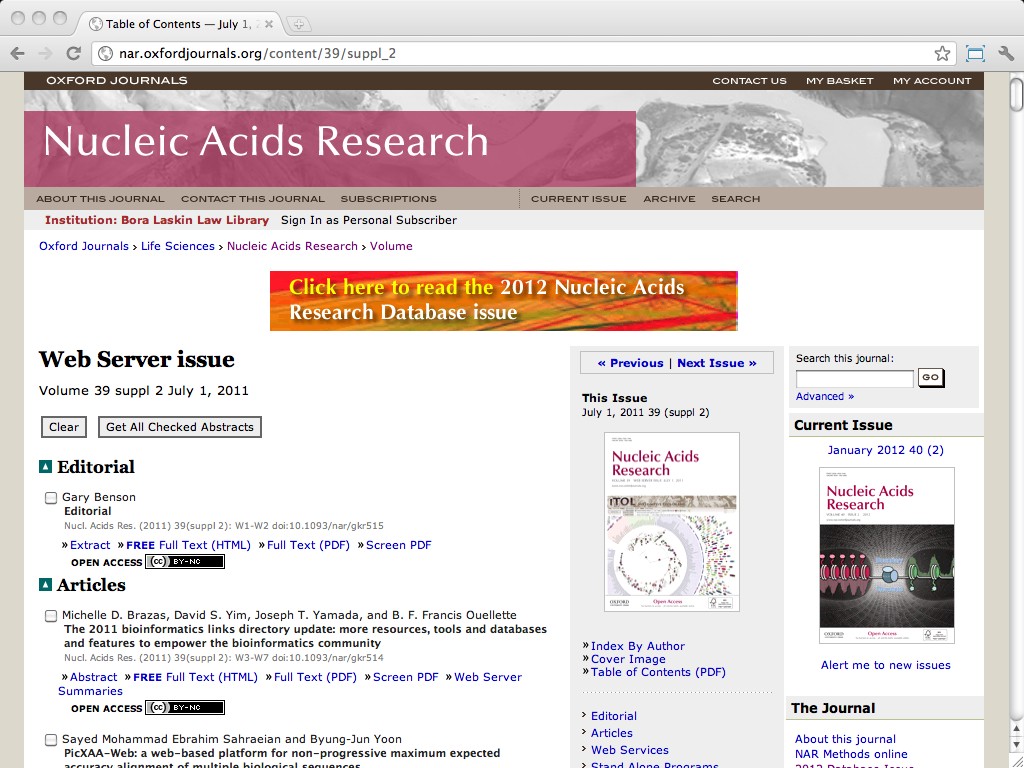Open Advanced search link

pos(825,396)
